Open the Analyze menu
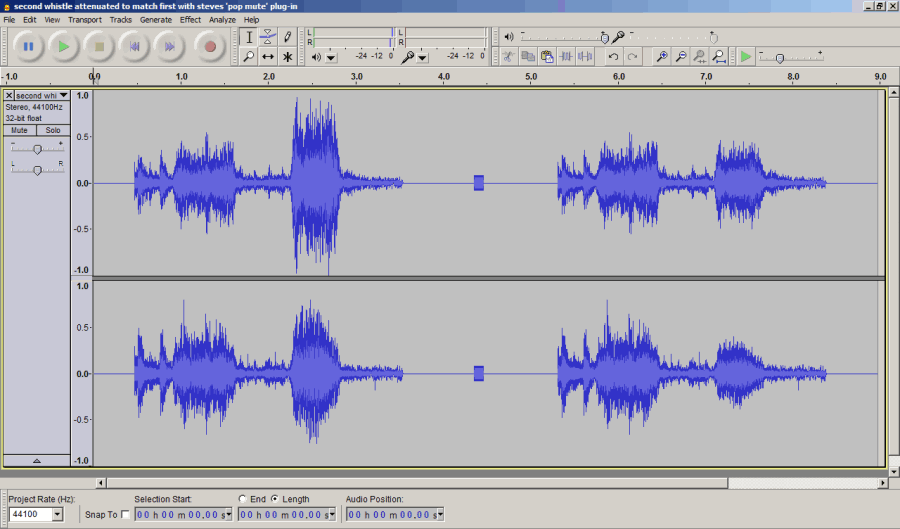This screenshot has height=529, width=900. [222, 20]
